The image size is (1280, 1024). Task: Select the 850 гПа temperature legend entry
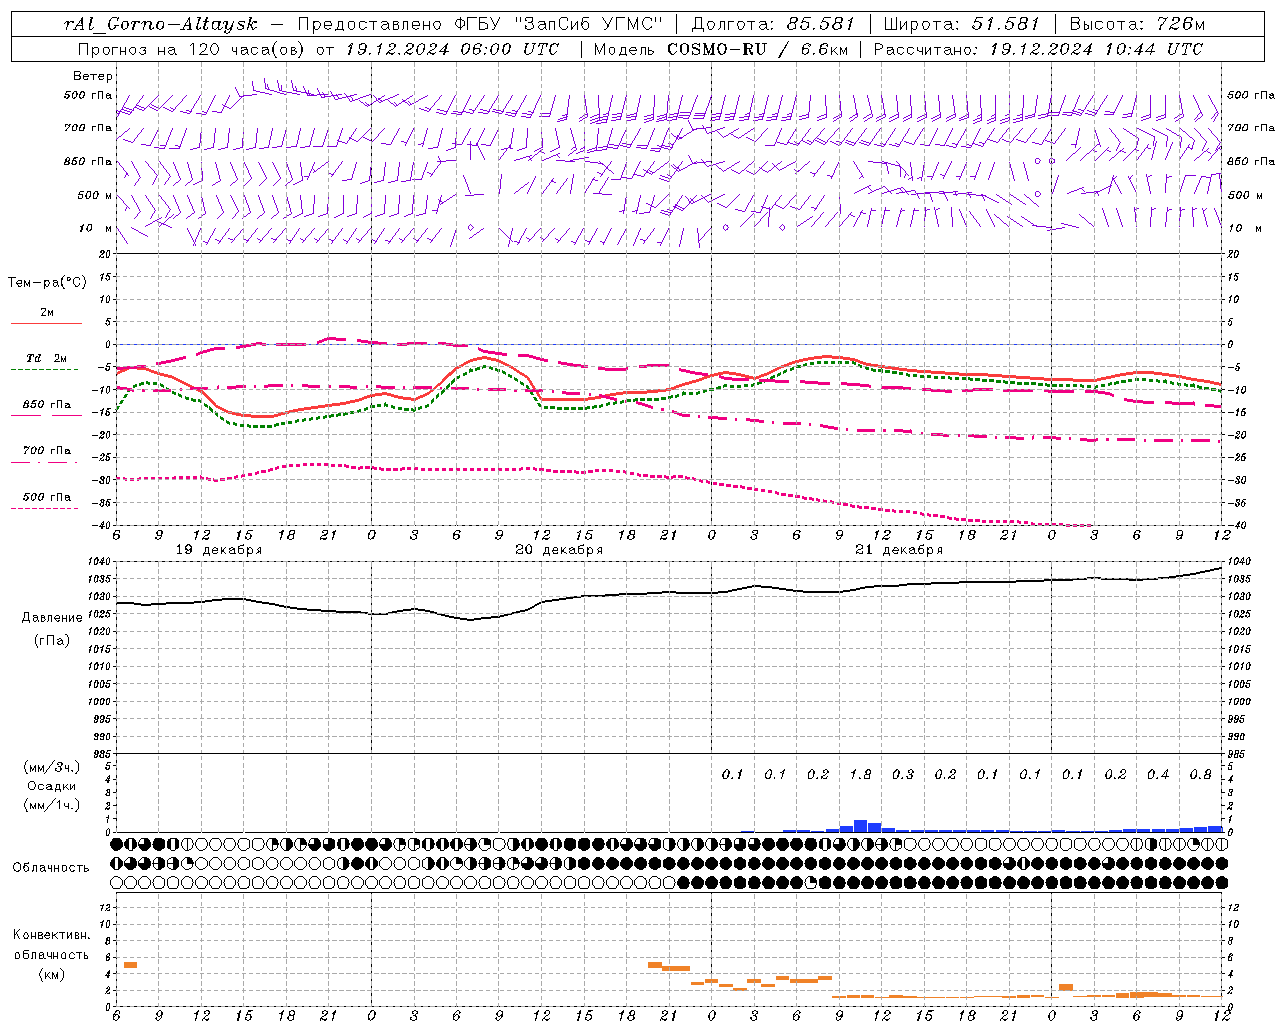pyautogui.click(x=47, y=405)
